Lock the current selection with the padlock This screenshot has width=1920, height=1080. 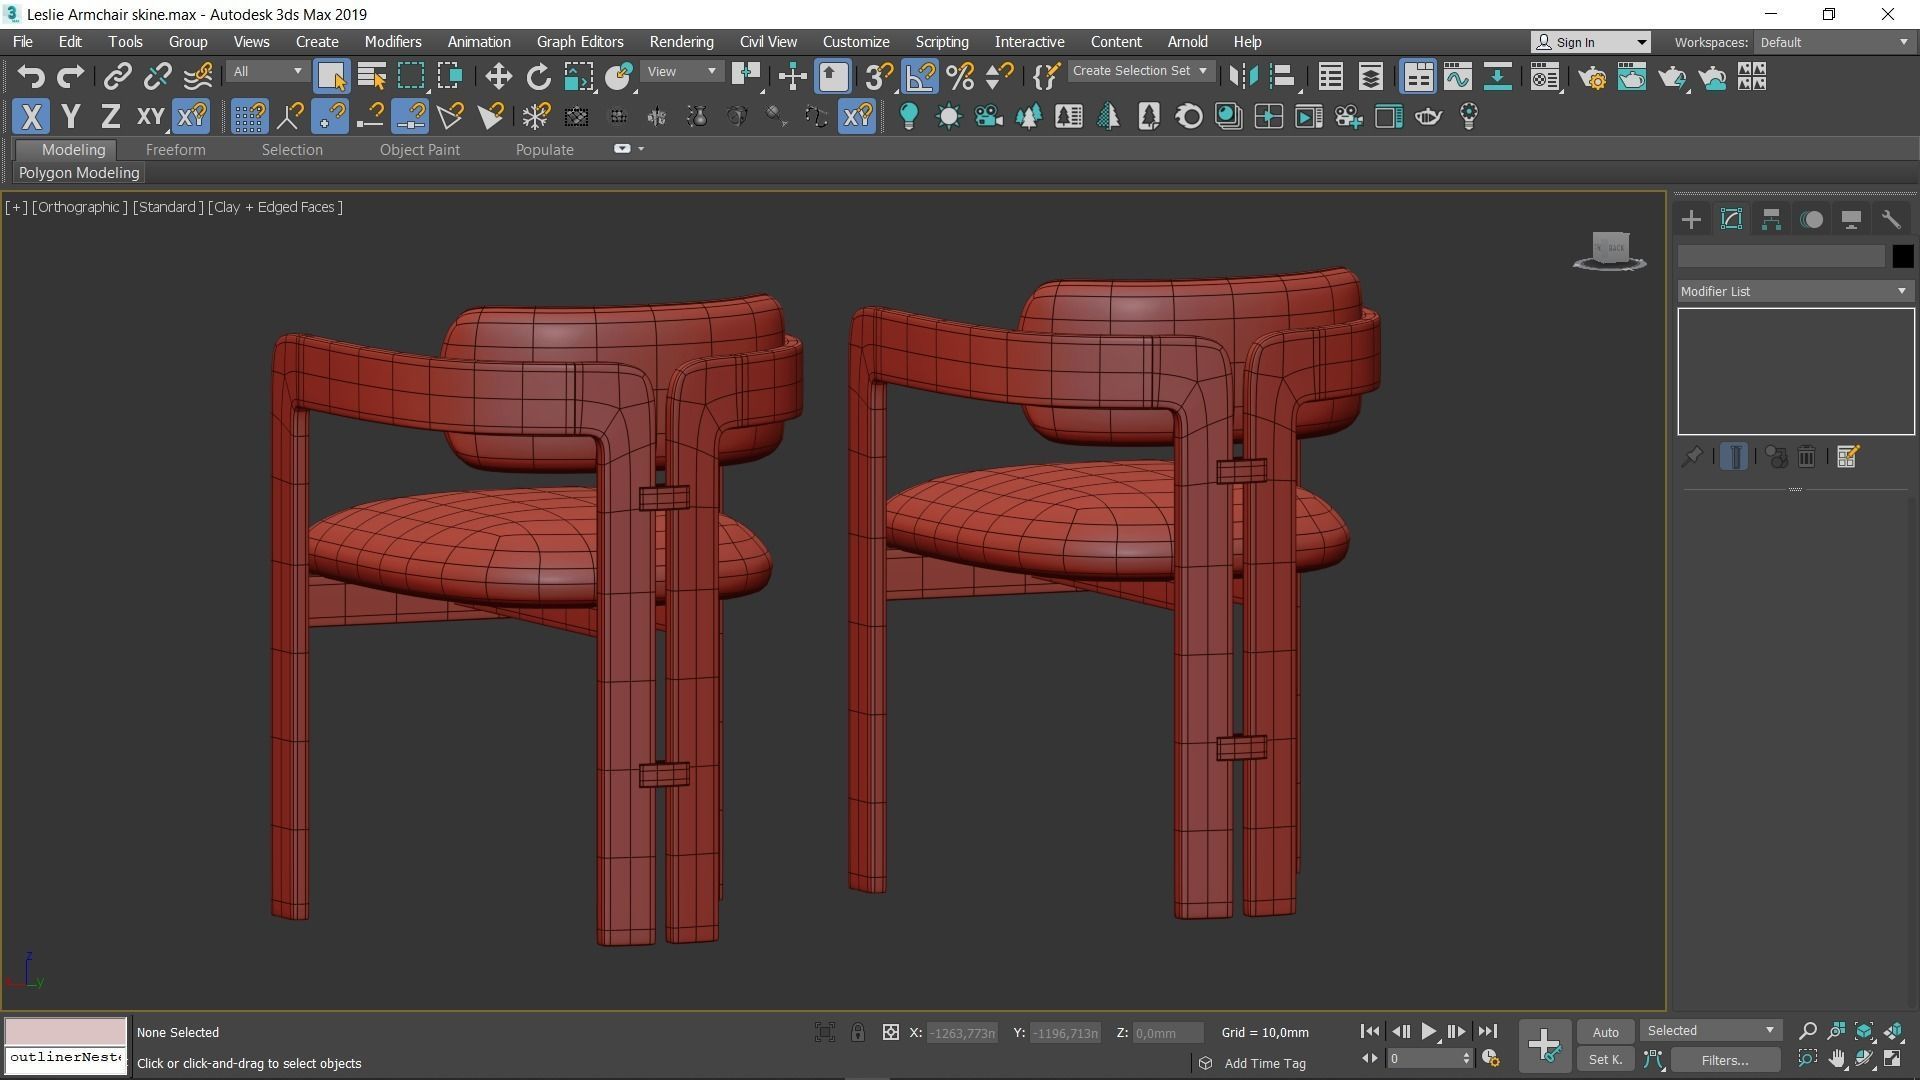pos(858,1032)
